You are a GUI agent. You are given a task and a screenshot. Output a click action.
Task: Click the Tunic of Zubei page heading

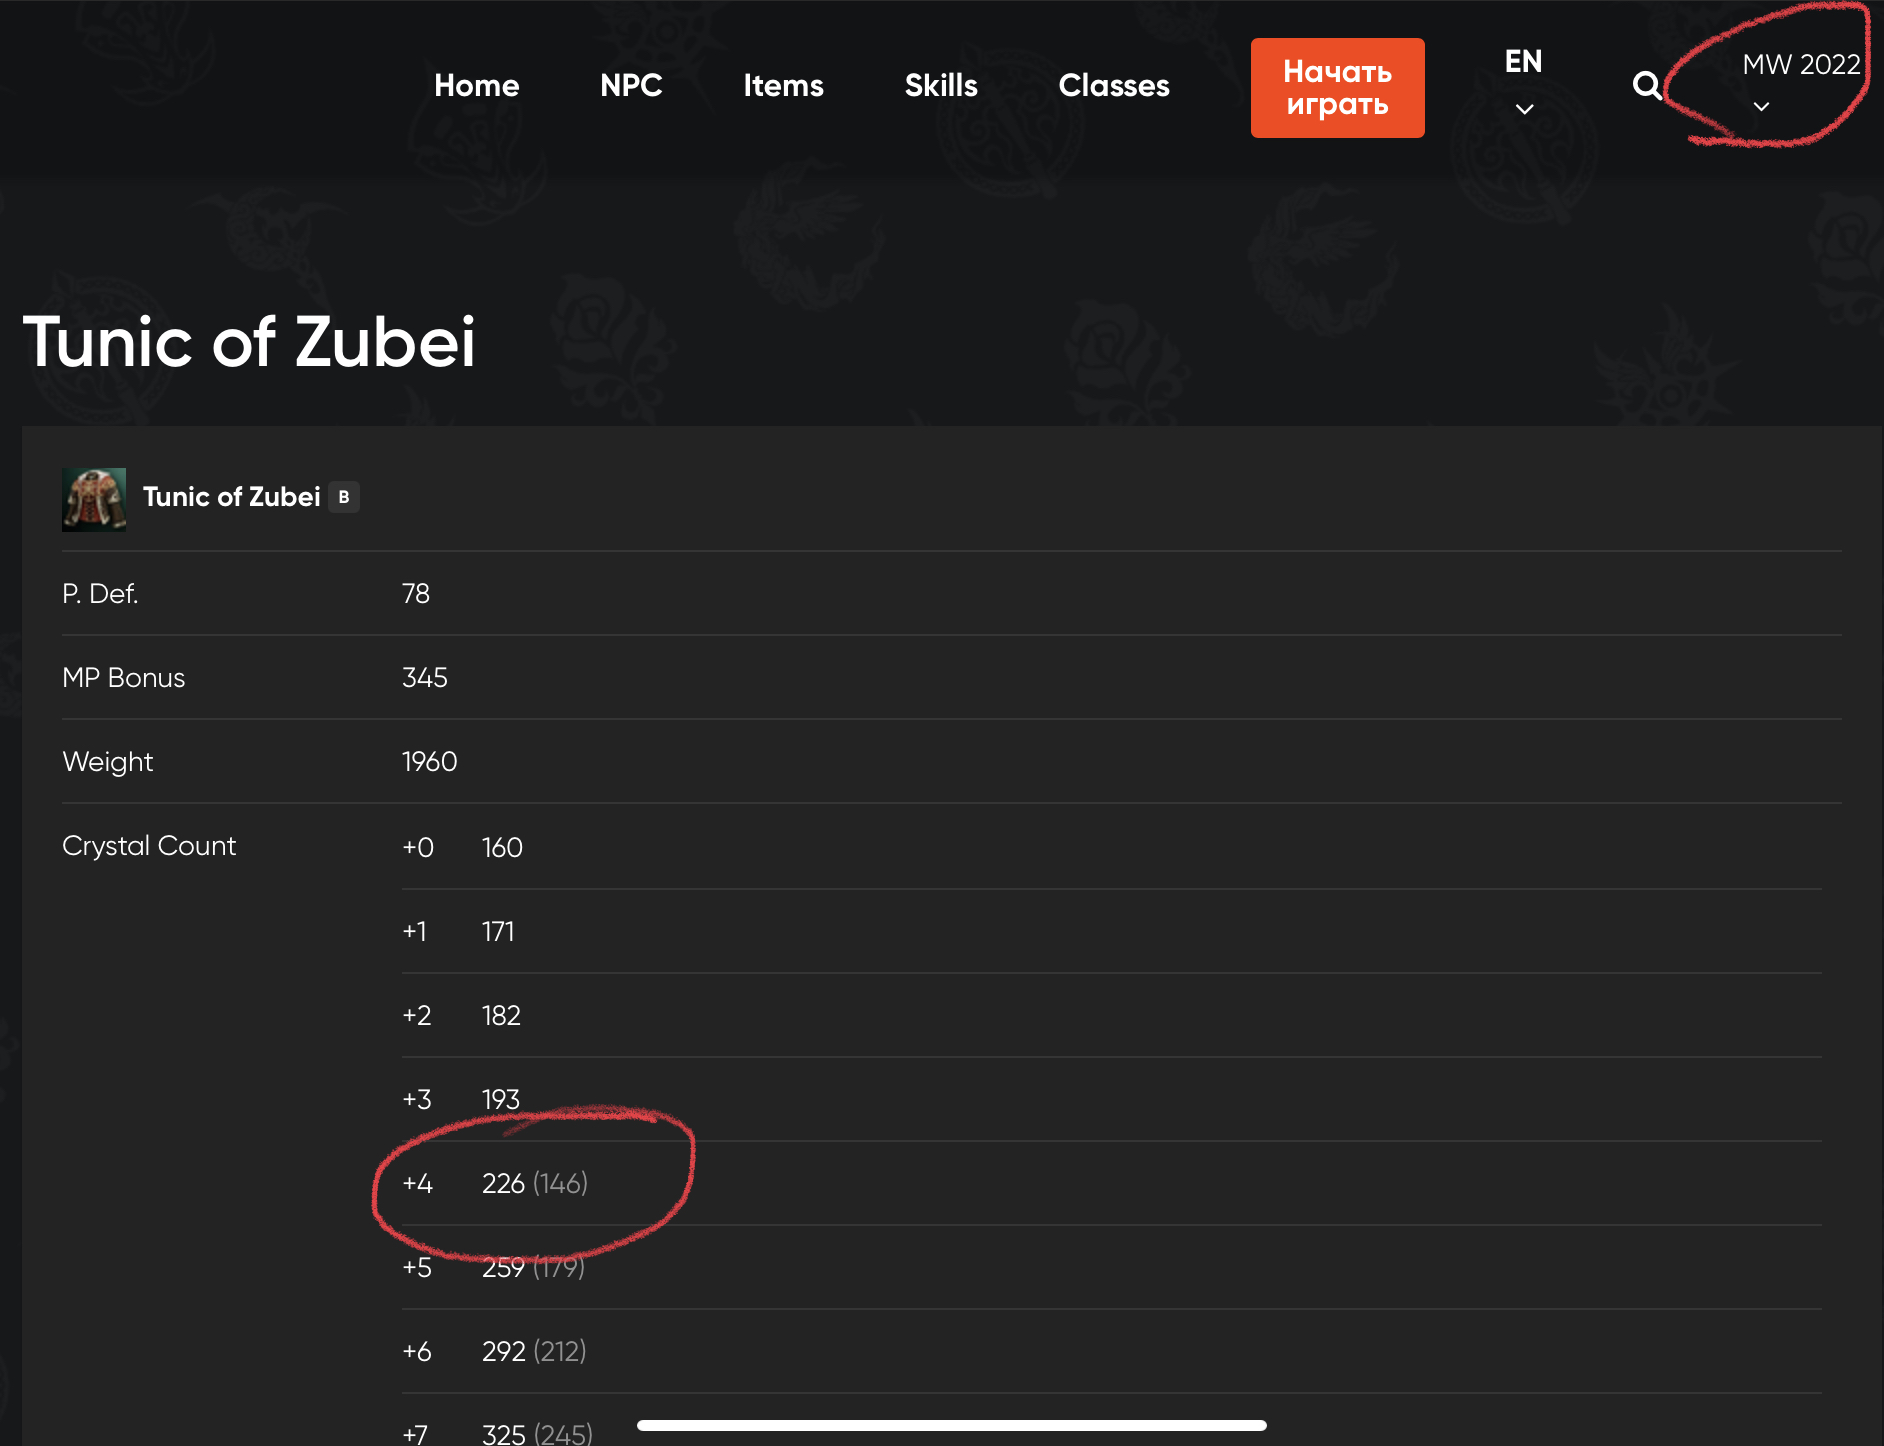coord(249,342)
